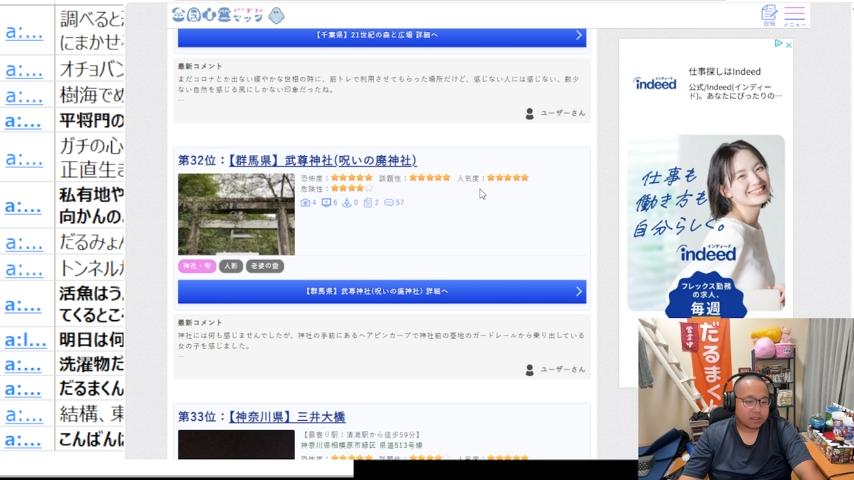Click the AdChoices triangle icon on the ad
The width and height of the screenshot is (854, 480).
[778, 43]
